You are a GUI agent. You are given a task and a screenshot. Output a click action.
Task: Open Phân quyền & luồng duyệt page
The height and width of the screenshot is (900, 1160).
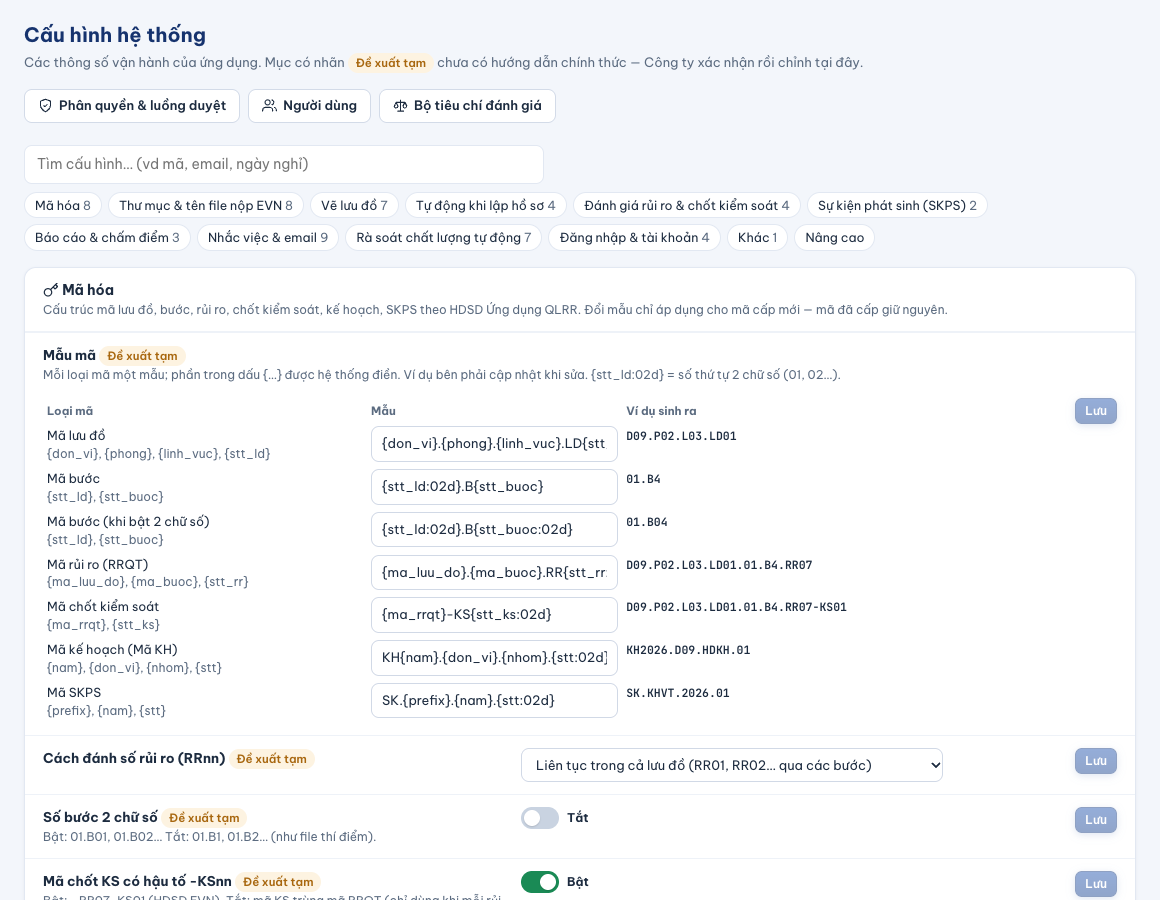132,106
